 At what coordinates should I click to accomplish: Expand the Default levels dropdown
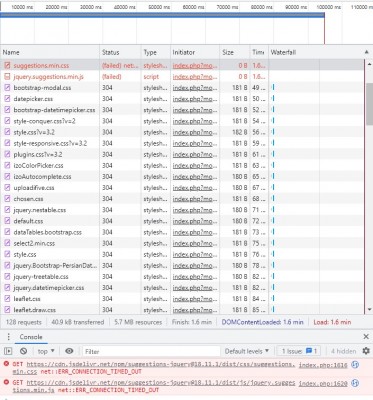(247, 351)
